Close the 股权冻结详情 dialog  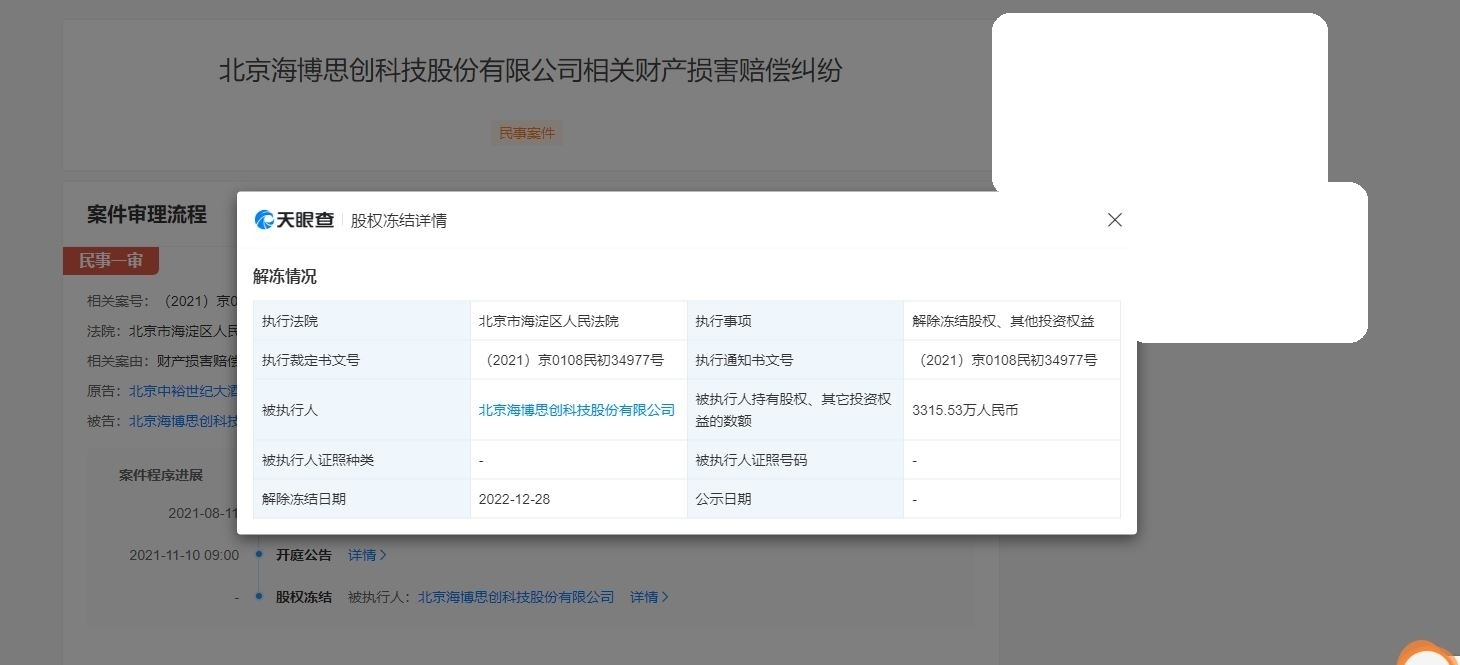tap(1115, 220)
